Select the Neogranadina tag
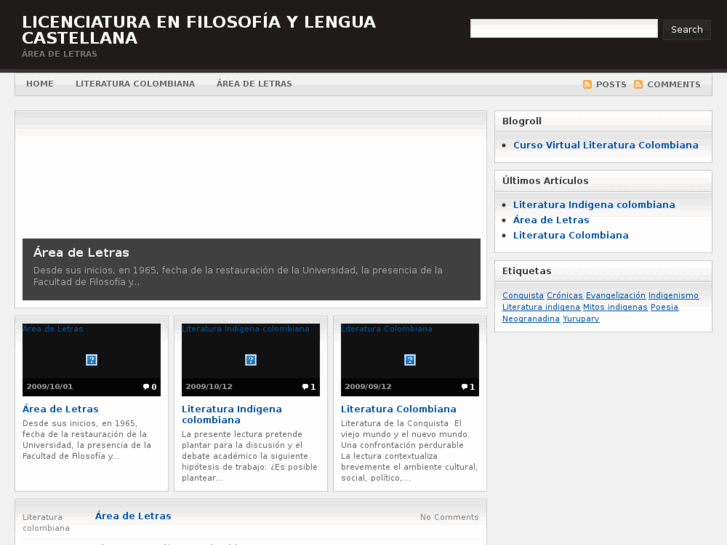This screenshot has height=545, width=727. point(531,319)
